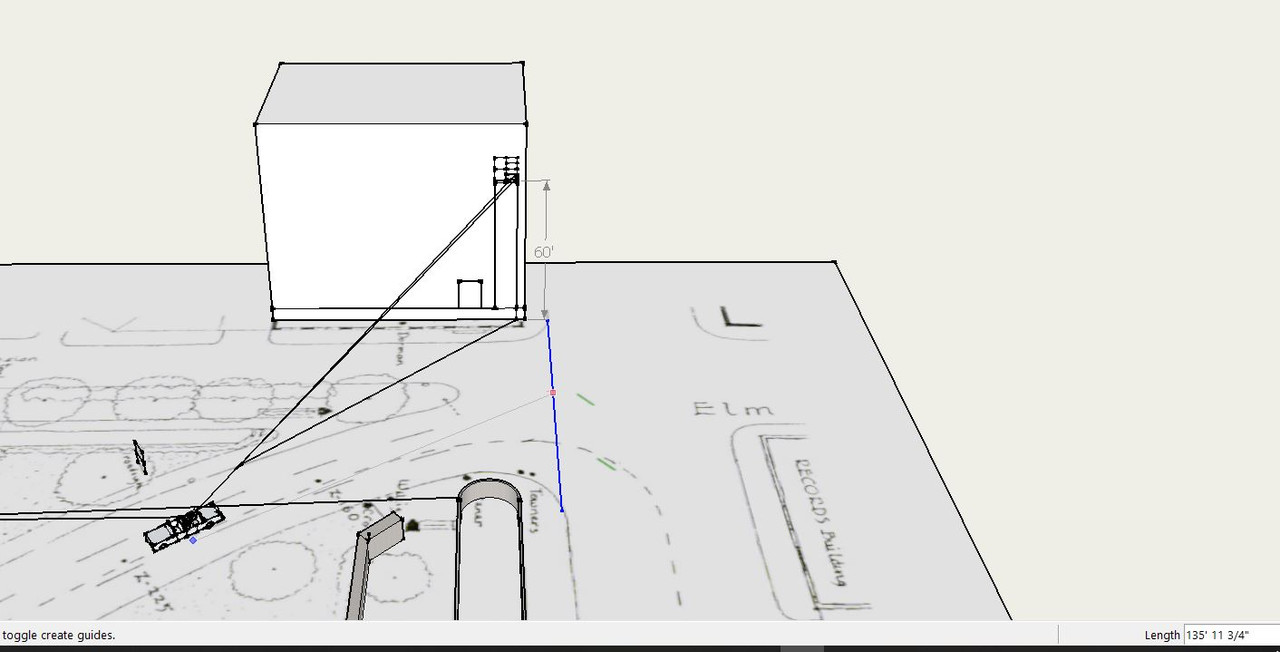Select the grid window at the building corner
The width and height of the screenshot is (1280, 652).
[x=507, y=170]
